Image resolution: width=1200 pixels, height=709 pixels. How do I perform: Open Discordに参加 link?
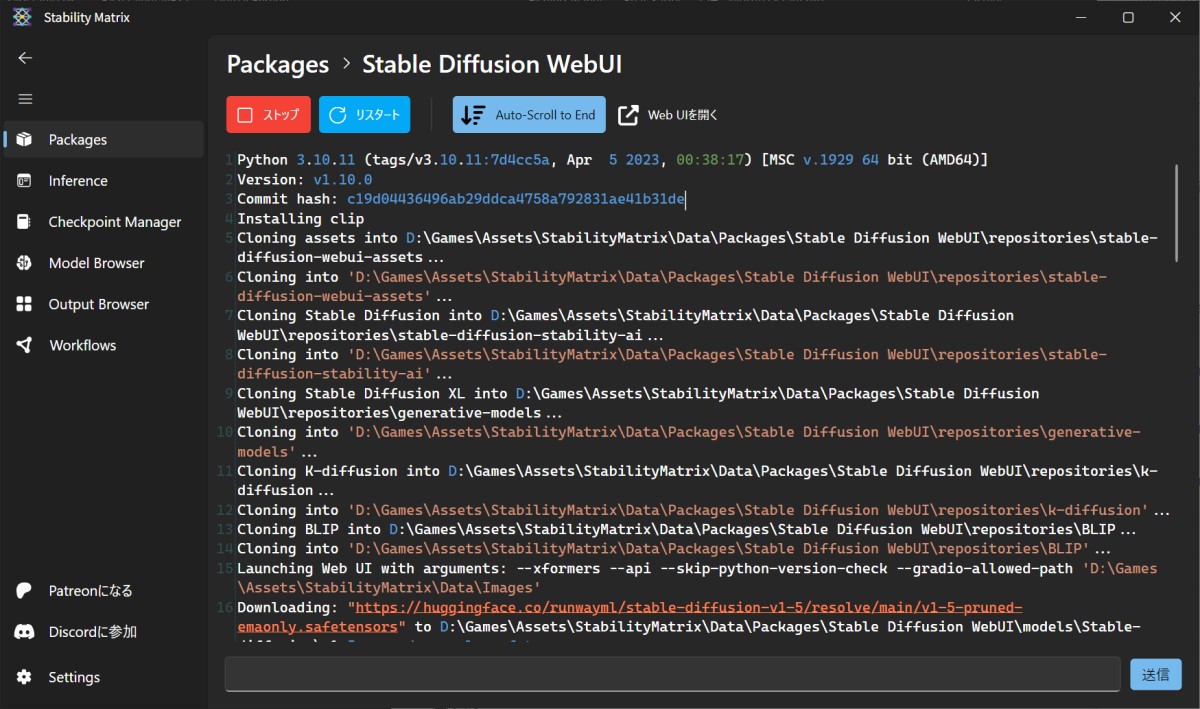pyautogui.click(x=104, y=632)
